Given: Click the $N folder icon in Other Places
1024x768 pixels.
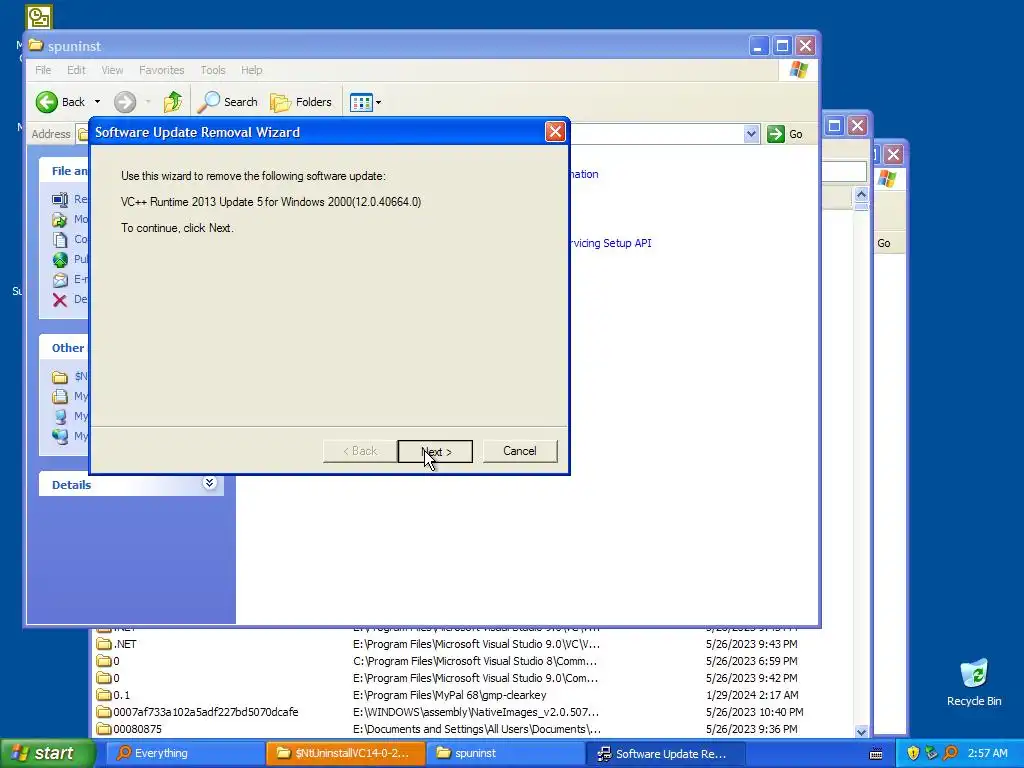Looking at the screenshot, I should click(x=60, y=377).
